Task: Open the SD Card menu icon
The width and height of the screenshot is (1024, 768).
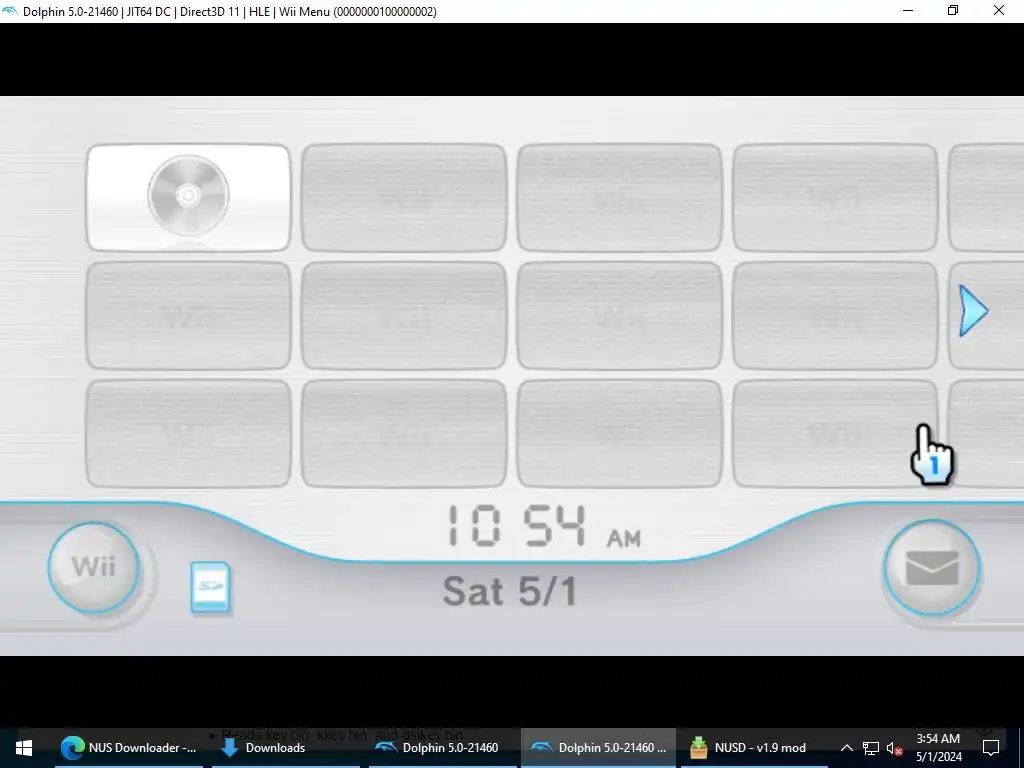Action: [210, 587]
